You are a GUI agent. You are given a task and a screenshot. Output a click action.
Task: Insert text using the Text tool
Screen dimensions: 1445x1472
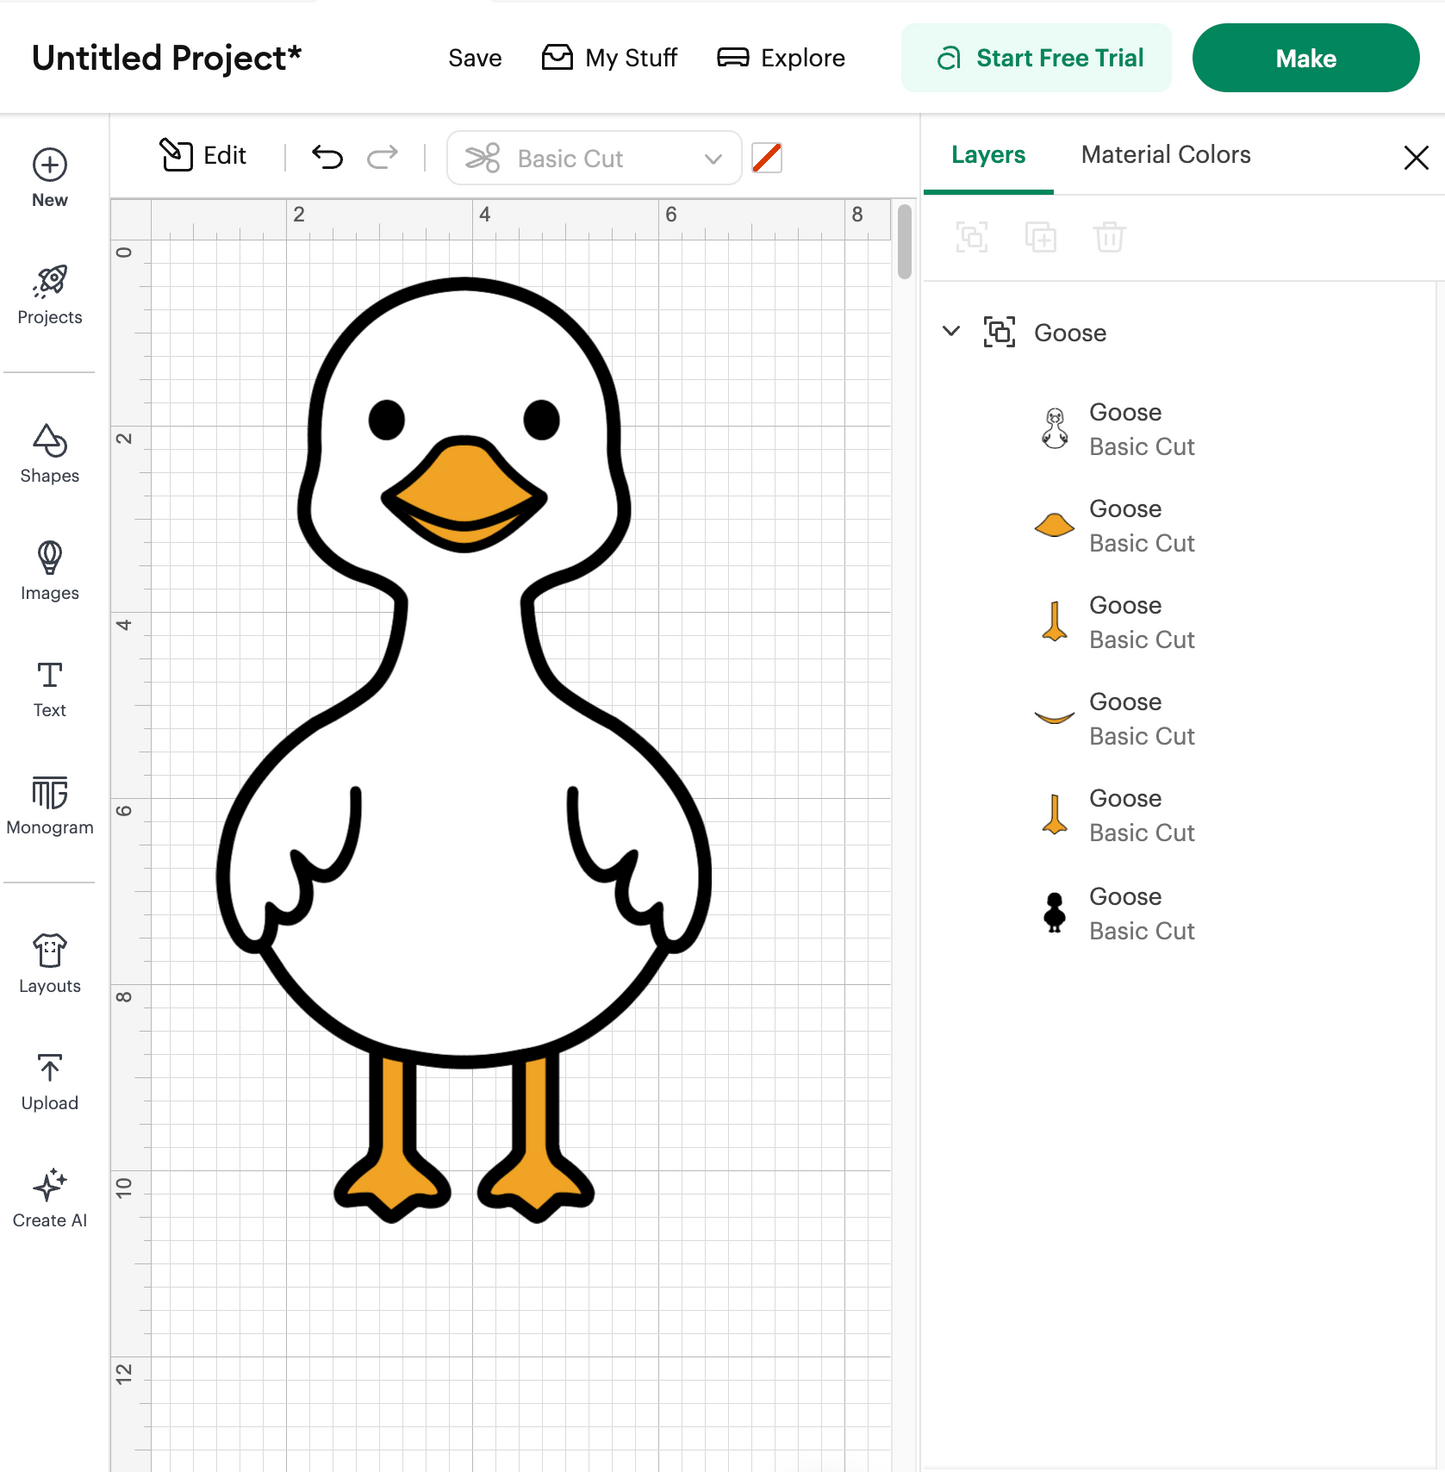(x=48, y=688)
